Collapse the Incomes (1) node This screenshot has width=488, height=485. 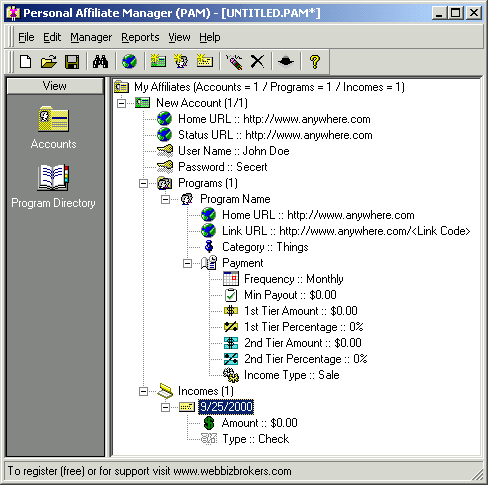[143, 391]
